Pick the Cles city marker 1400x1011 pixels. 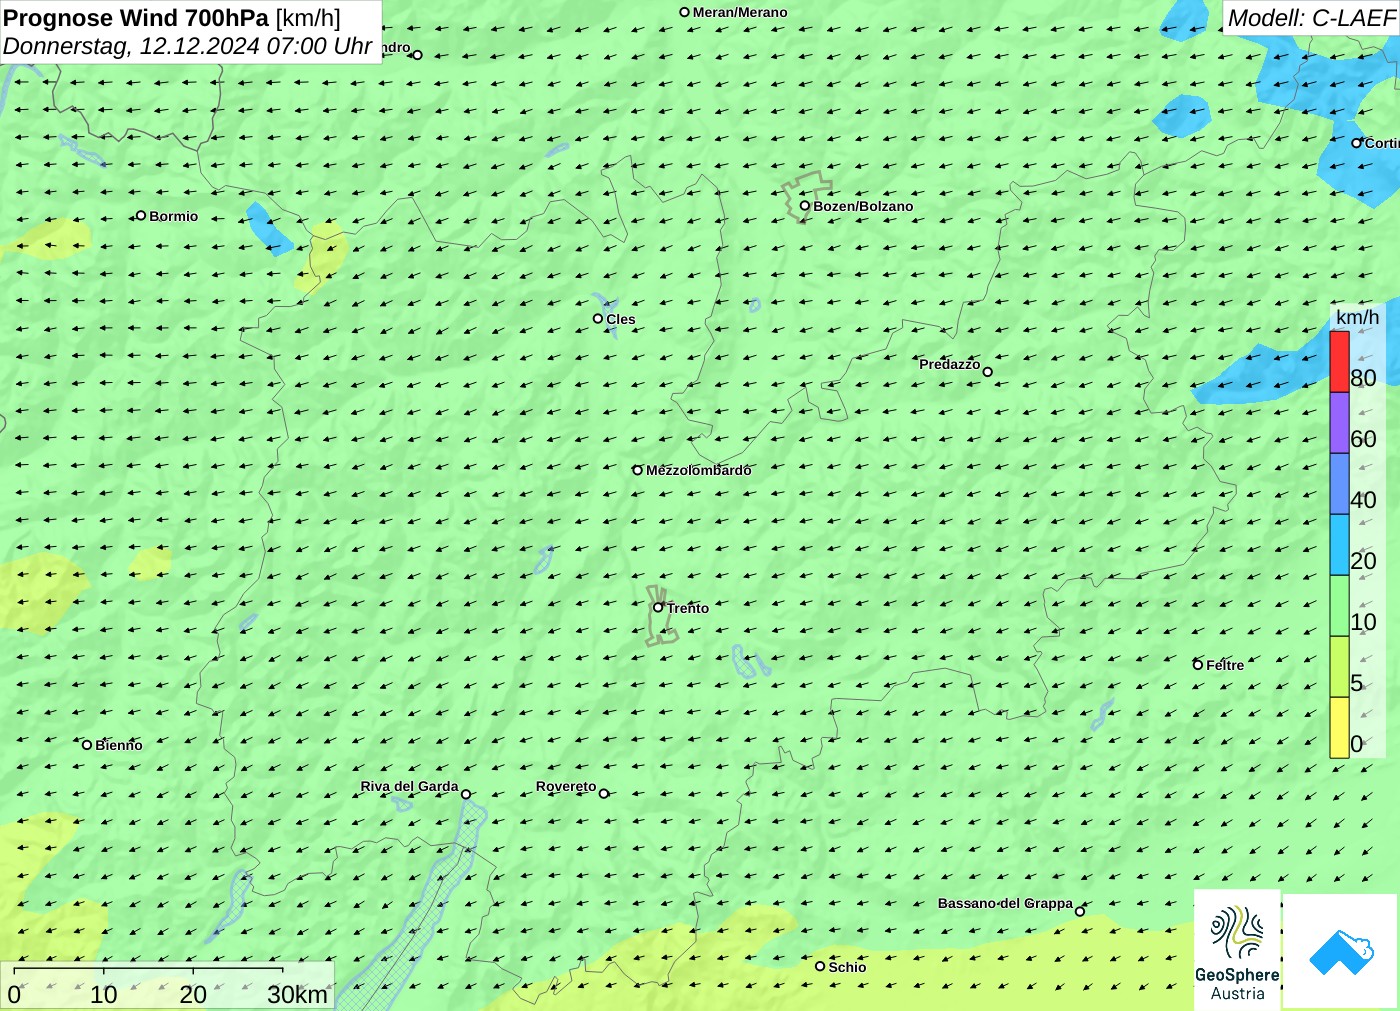(598, 319)
